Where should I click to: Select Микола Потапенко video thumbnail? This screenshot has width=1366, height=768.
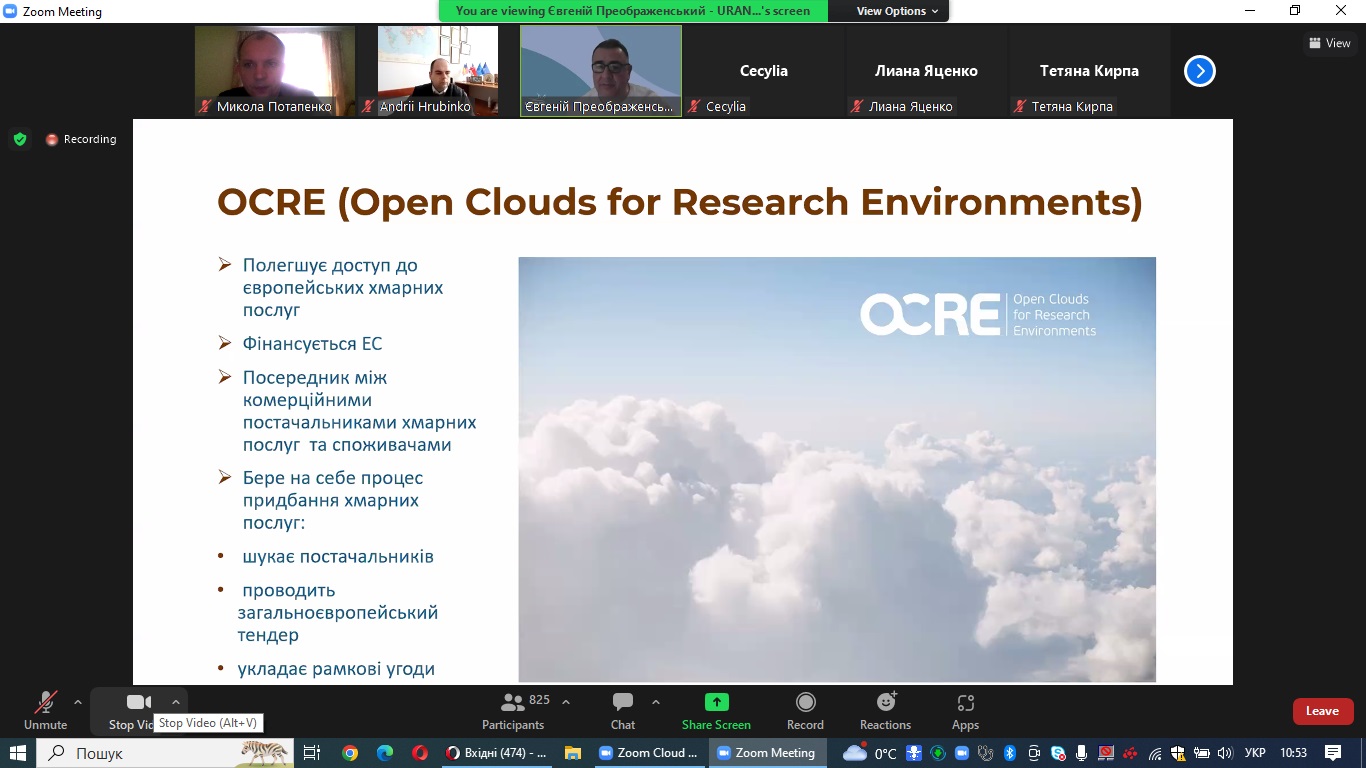coord(275,71)
